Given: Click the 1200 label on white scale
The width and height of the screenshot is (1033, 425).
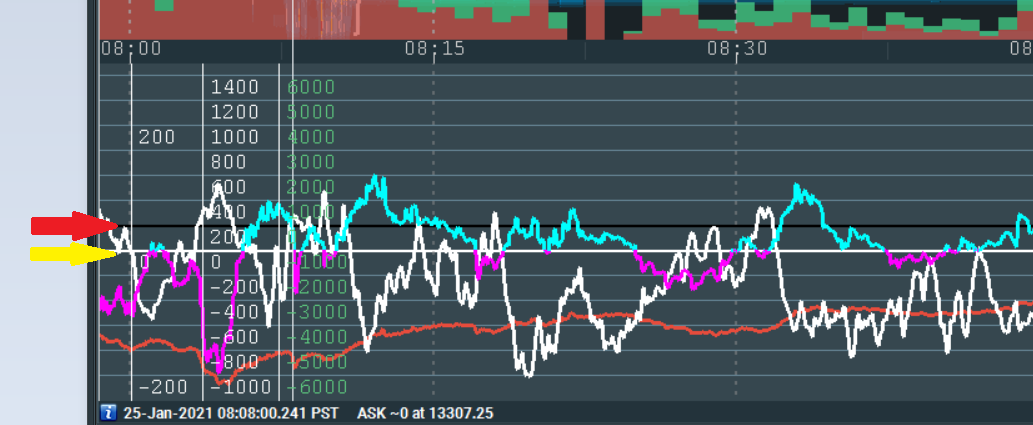Looking at the screenshot, I should pyautogui.click(x=234, y=112).
